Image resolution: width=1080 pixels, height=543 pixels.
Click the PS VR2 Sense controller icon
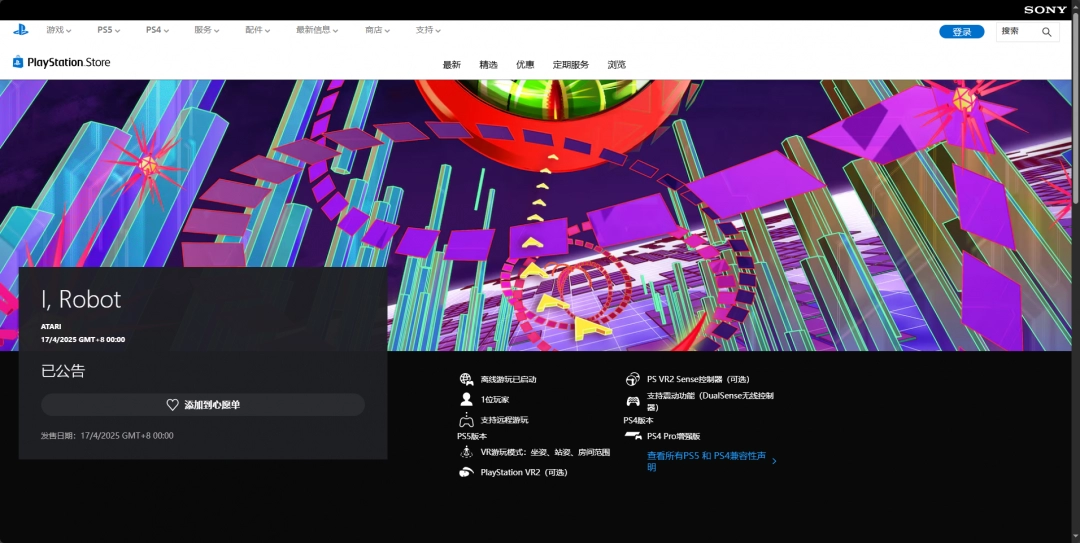coord(632,379)
